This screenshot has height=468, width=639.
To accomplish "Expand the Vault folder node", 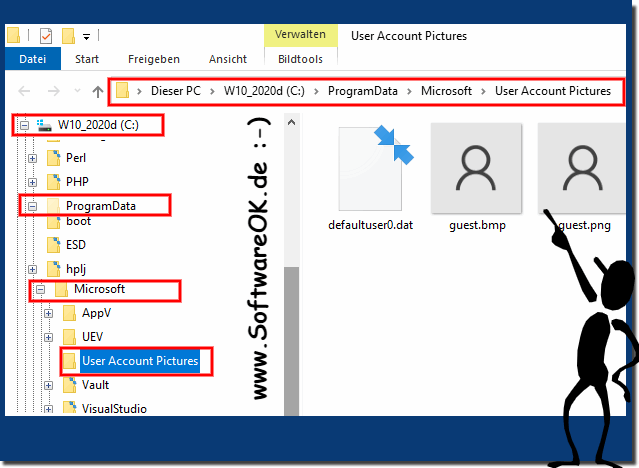I will [48, 386].
